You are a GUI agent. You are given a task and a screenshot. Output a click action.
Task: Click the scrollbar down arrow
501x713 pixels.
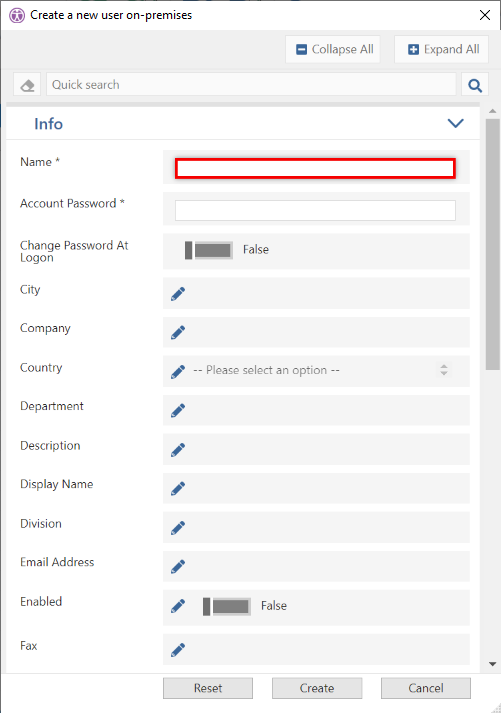click(x=492, y=664)
